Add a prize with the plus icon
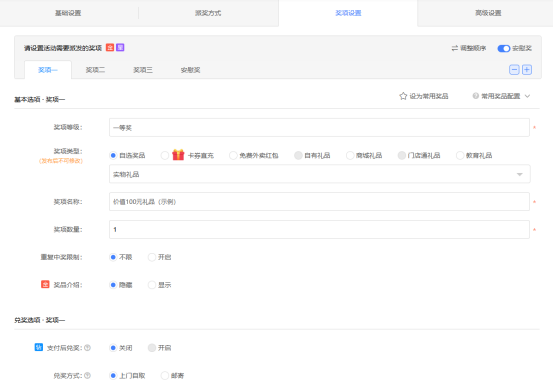The image size is (553, 389). click(x=527, y=70)
